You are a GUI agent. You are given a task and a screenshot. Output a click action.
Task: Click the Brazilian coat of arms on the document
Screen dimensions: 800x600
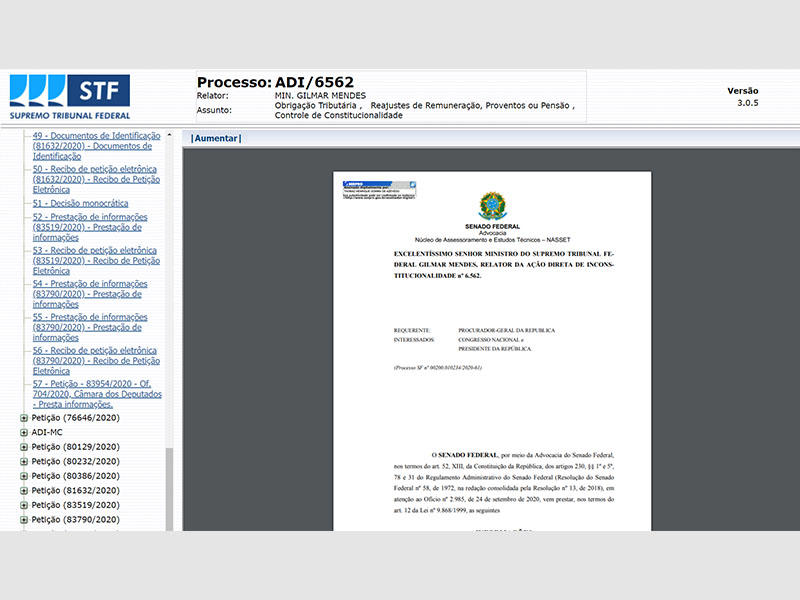tap(492, 206)
